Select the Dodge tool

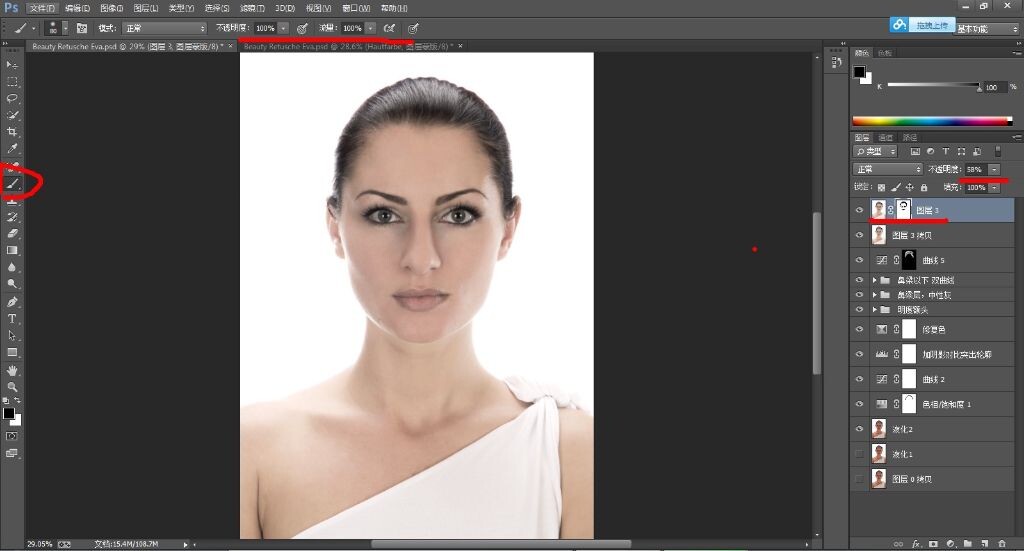coord(12,284)
